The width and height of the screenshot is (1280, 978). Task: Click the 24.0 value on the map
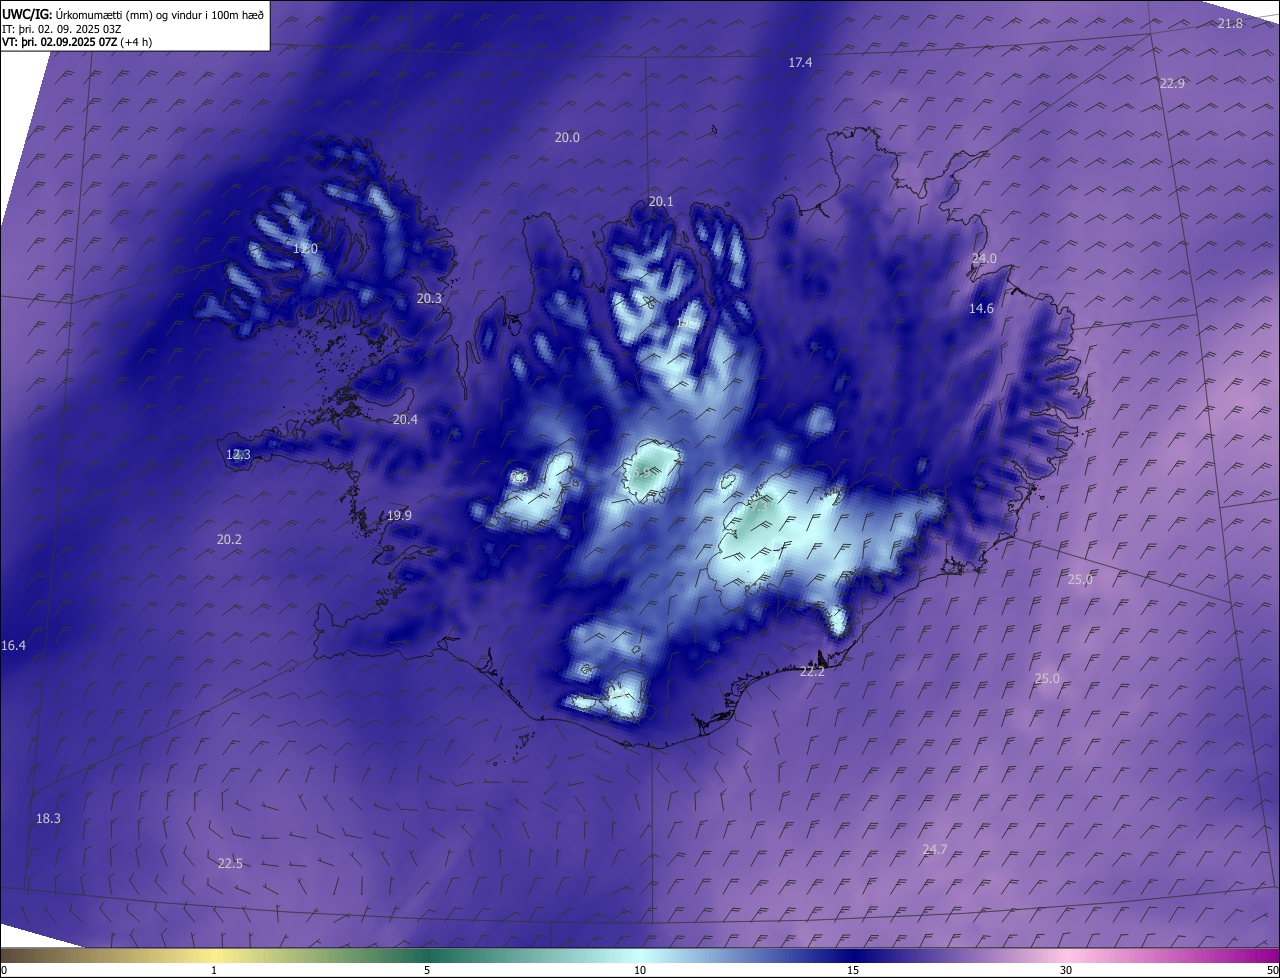(984, 258)
